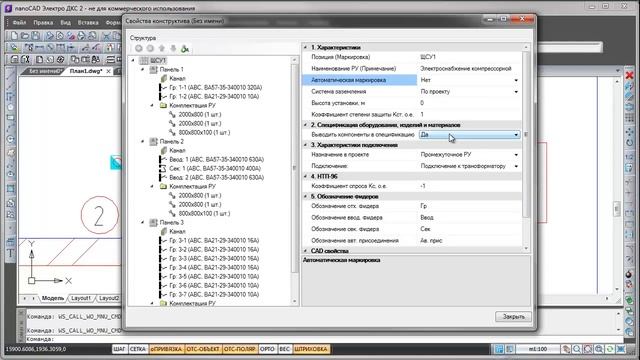
Task: Click the New document icon in main toolbar
Action: [x=14, y=36]
